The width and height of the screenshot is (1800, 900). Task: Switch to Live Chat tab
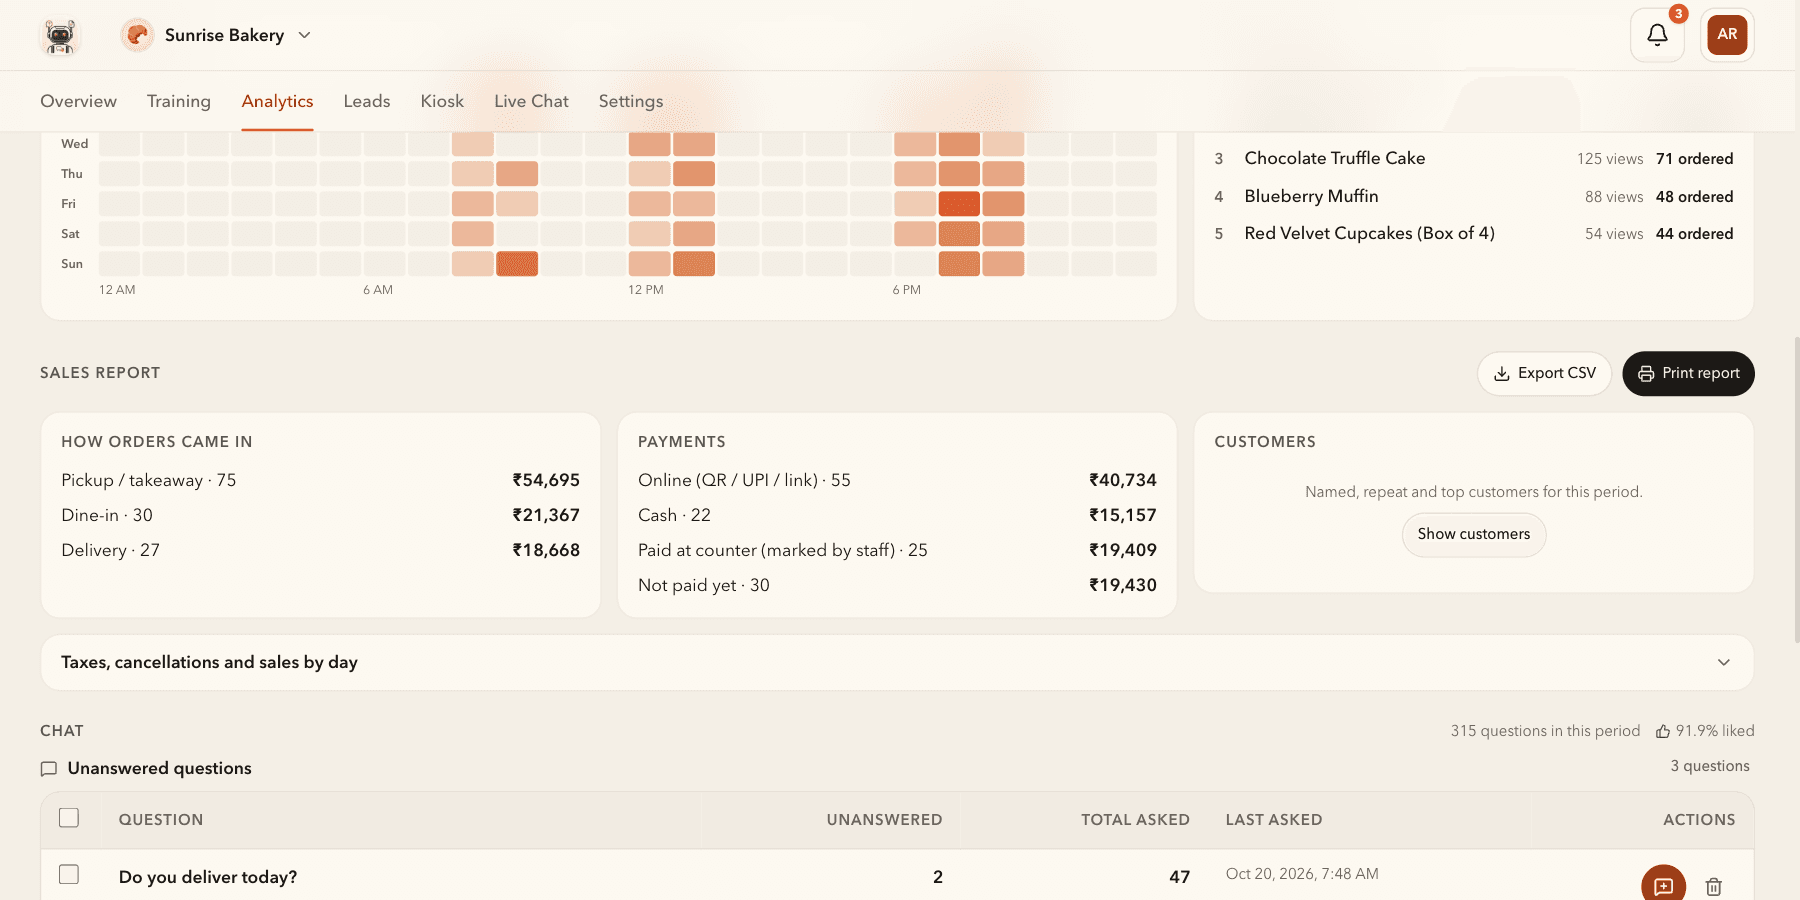tap(531, 101)
